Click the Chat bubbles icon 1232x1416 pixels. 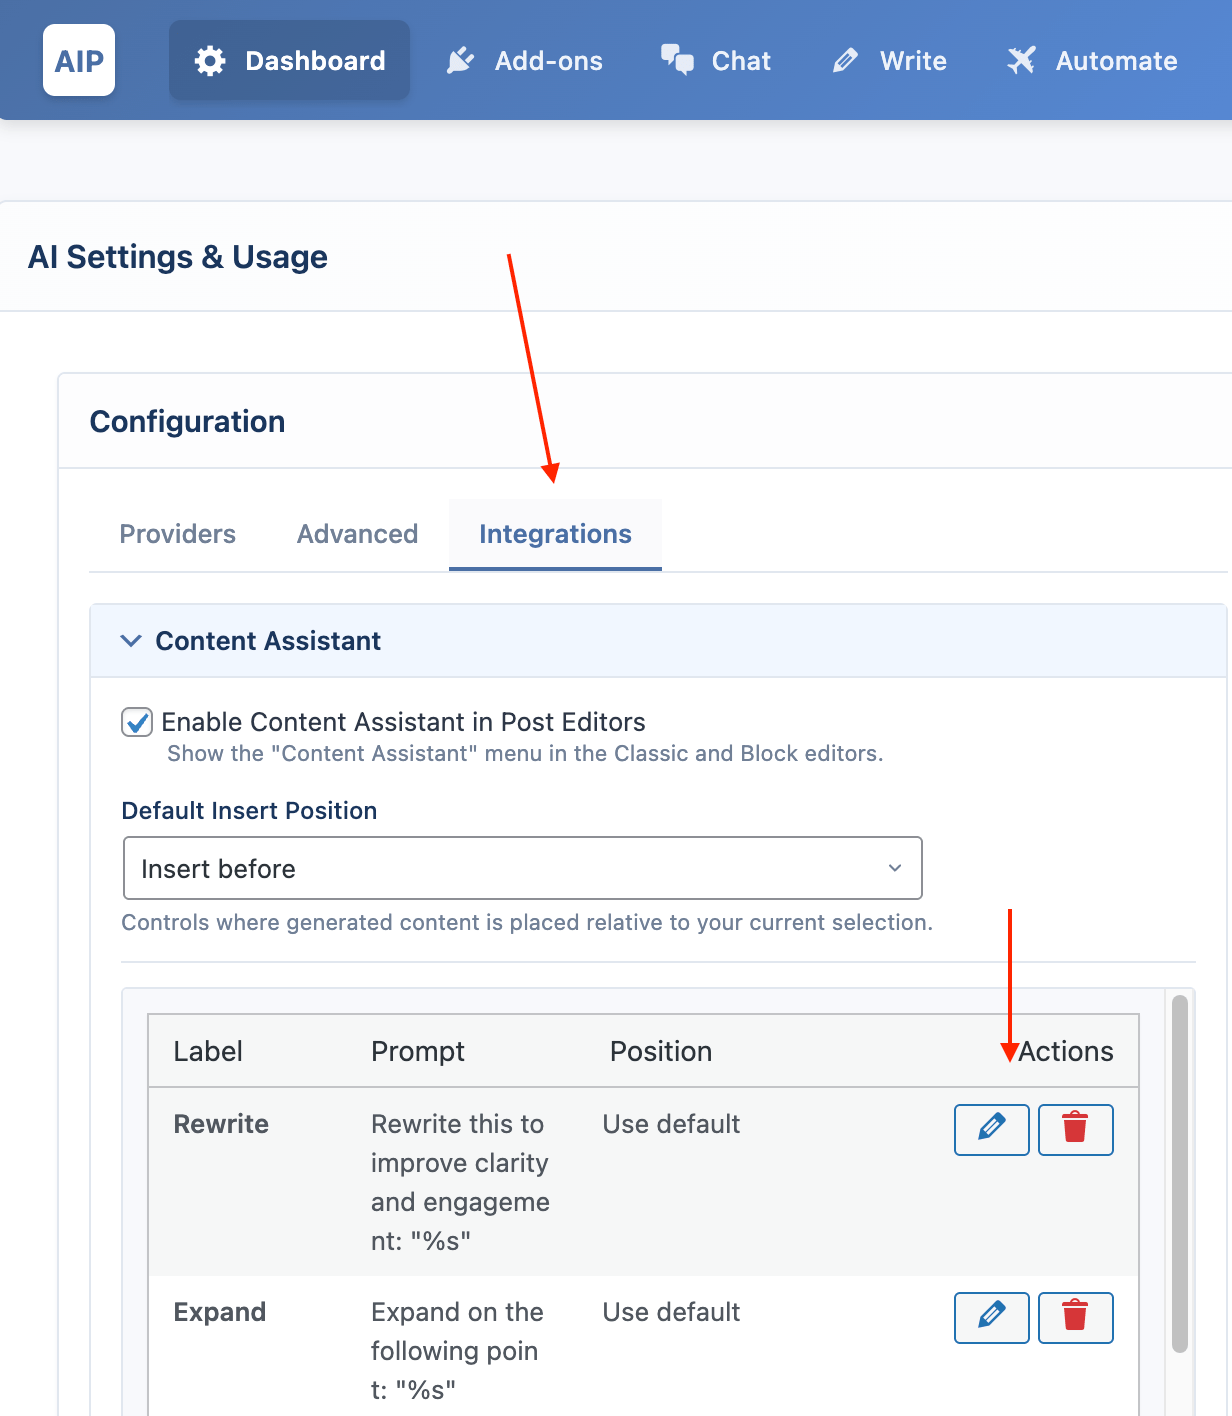pyautogui.click(x=677, y=60)
